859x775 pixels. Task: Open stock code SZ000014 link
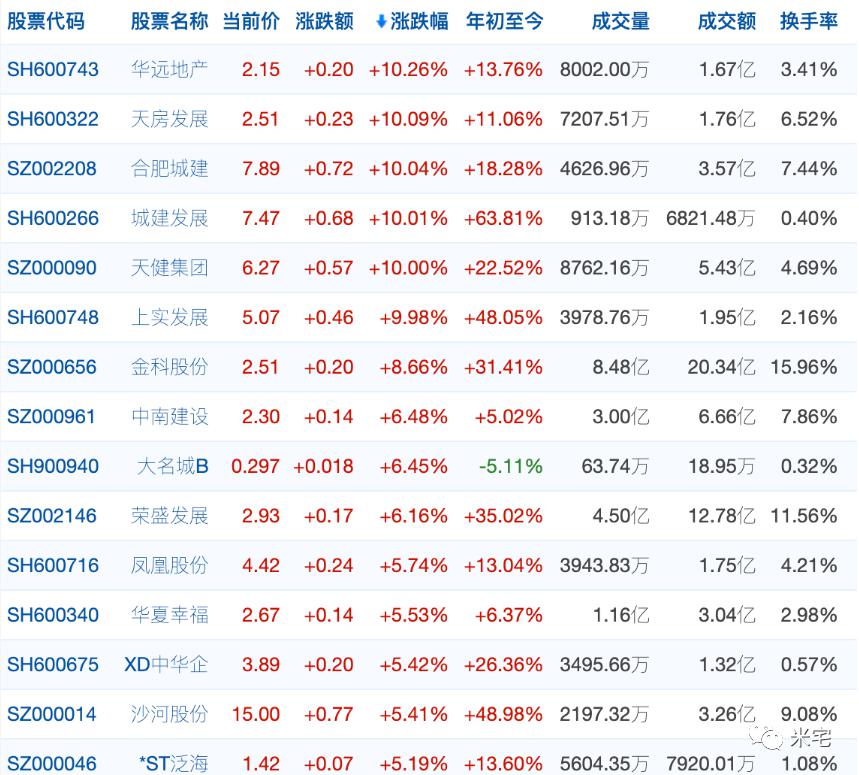click(51, 714)
